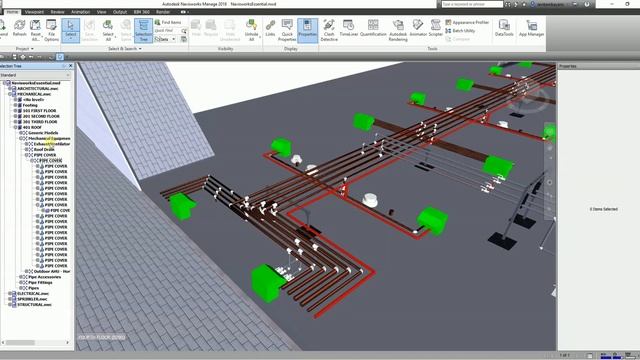
Task: Open the Standard dropdown in Selection Tree
Action: pos(36,75)
